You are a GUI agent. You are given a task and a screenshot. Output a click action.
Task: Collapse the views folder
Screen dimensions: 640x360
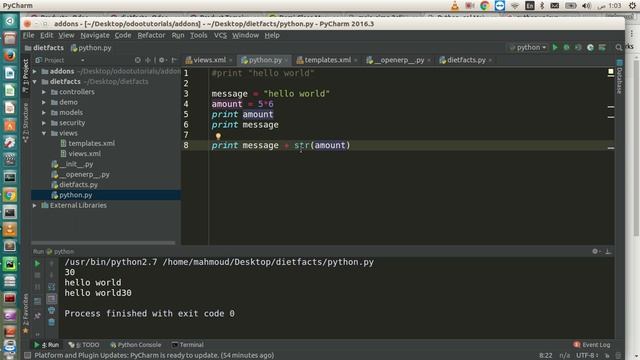coord(44,133)
